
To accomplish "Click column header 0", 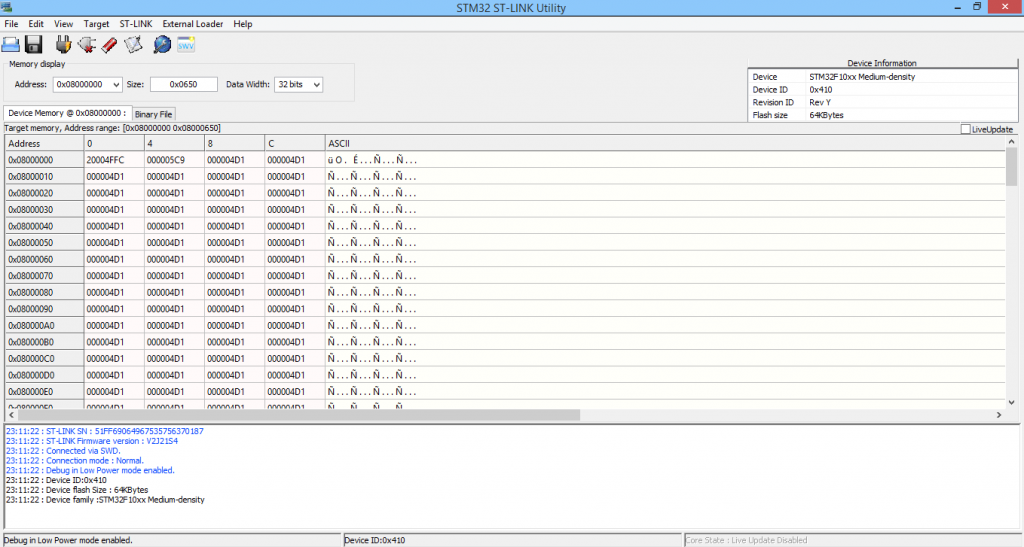I will click(114, 144).
